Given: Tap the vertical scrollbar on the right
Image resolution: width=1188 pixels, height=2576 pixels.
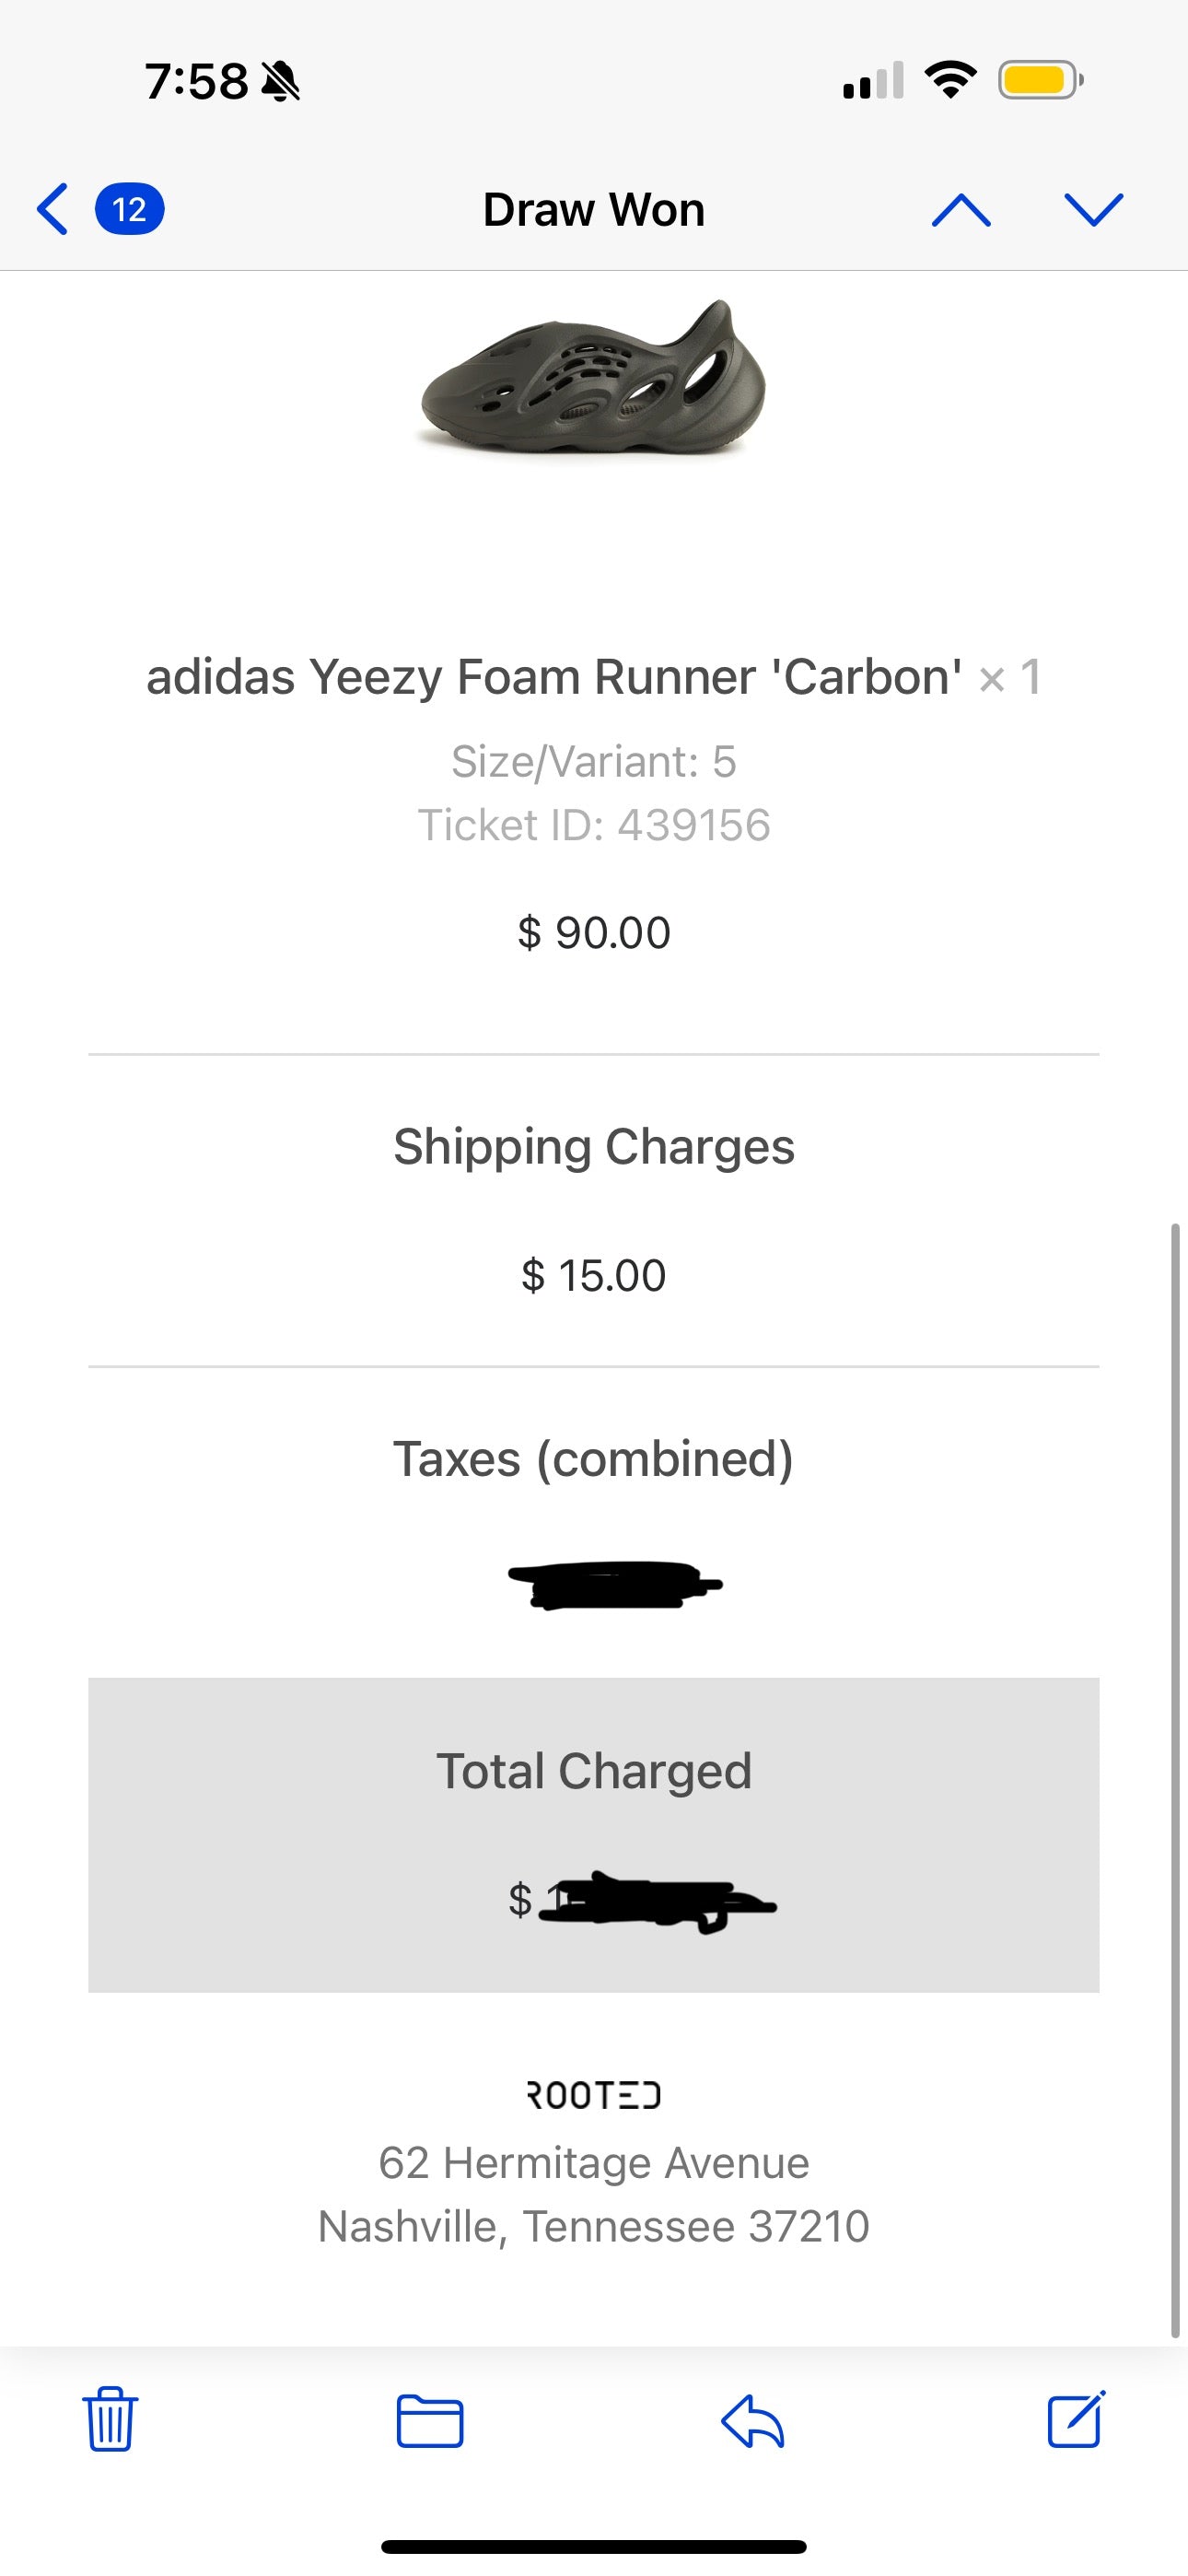Looking at the screenshot, I should click(x=1175, y=1780).
